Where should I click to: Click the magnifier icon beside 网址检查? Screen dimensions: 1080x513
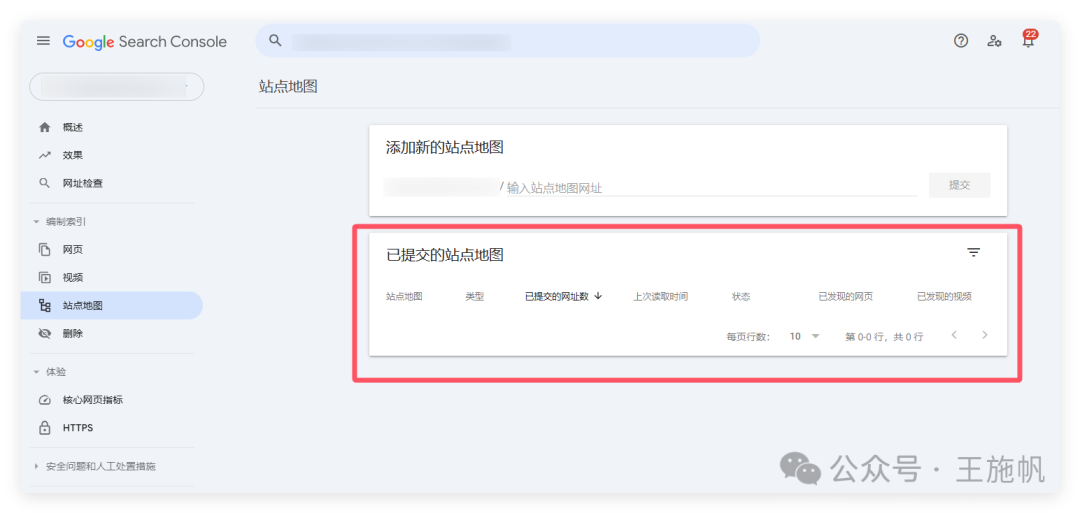tap(45, 183)
